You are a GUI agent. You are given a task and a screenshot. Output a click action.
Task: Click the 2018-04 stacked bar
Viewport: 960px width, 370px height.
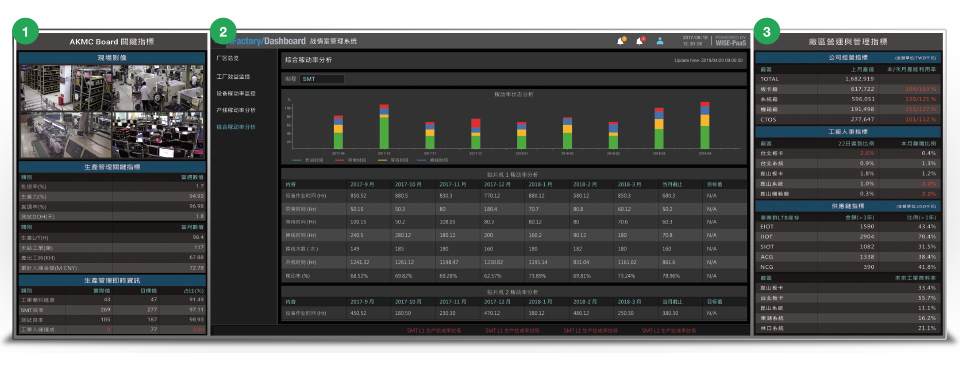coord(705,126)
